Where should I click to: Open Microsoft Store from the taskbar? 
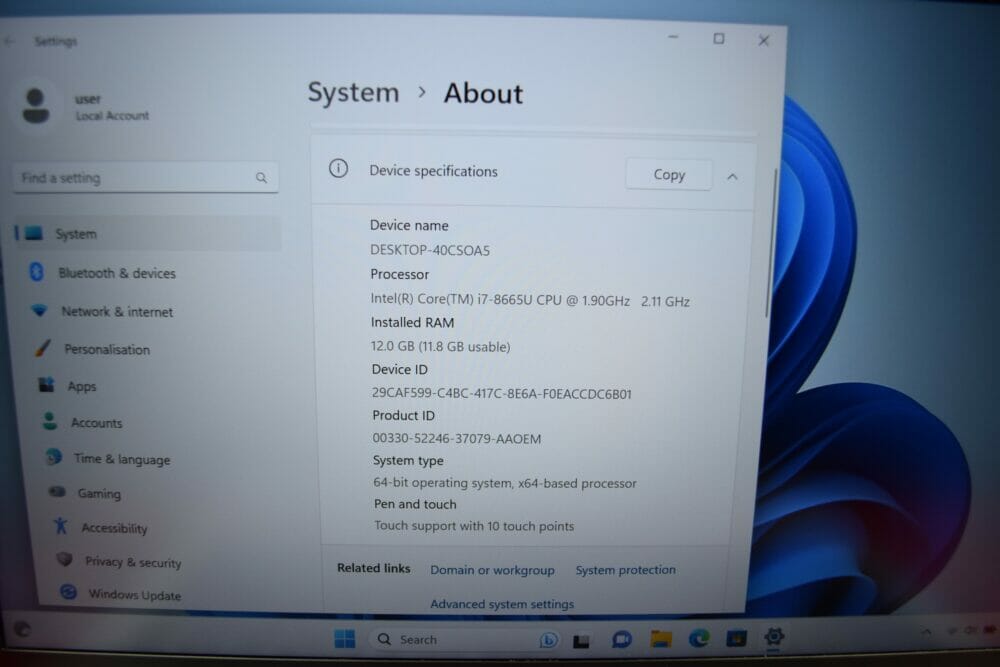736,638
